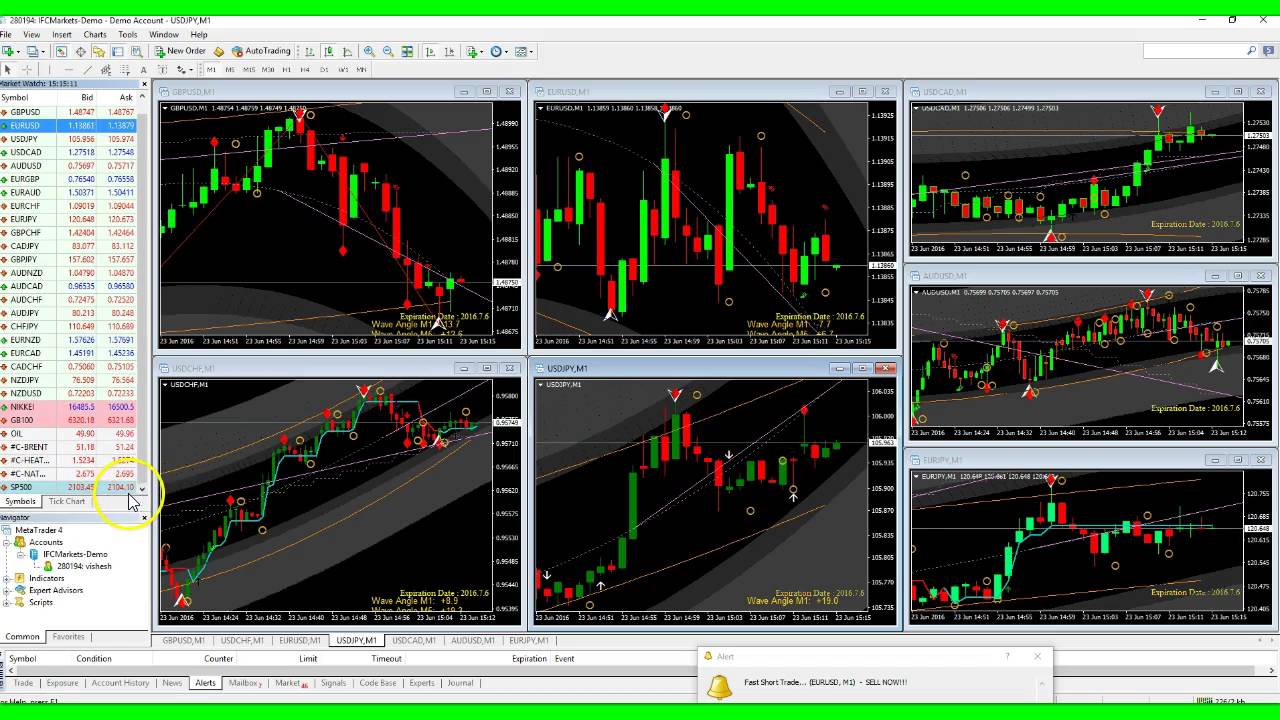Switch chart to bar chart style
Viewport: 1280px width, 720px height.
(x=309, y=51)
